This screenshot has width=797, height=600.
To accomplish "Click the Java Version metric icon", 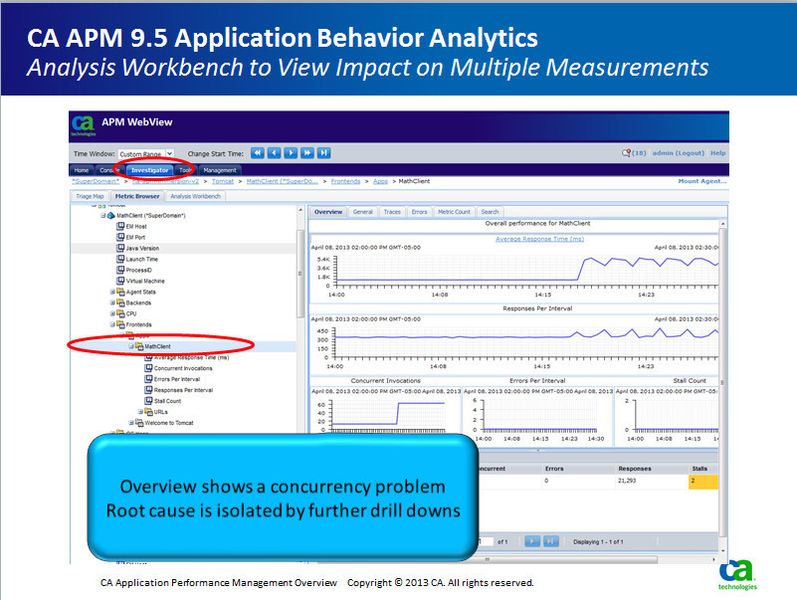I will [x=120, y=248].
